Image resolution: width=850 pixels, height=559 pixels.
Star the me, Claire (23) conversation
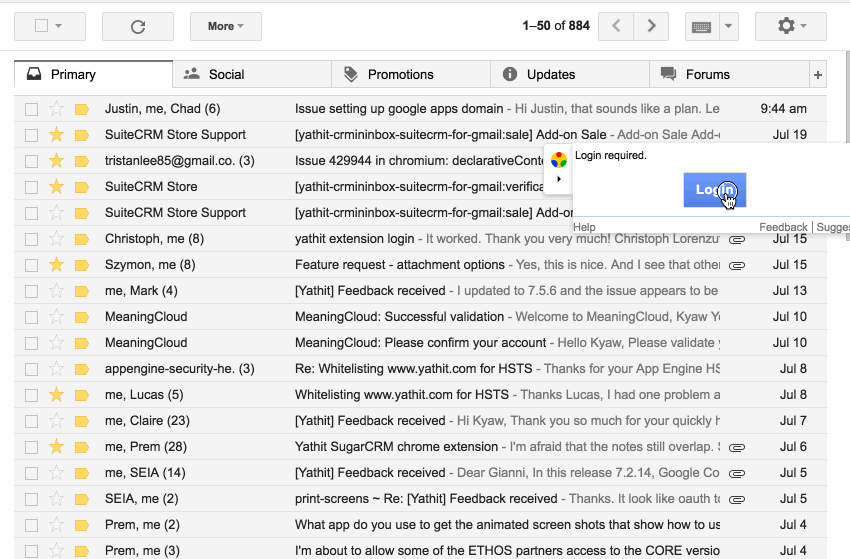tap(56, 421)
